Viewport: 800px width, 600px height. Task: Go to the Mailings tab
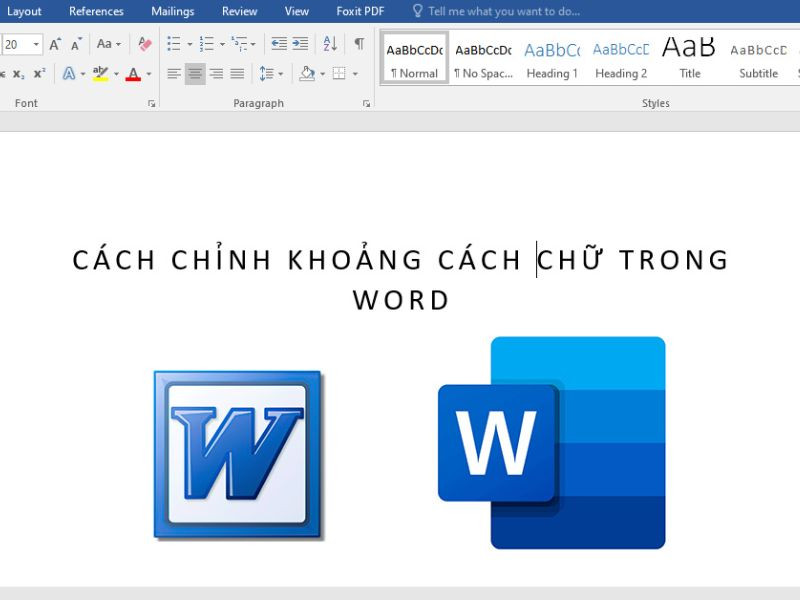pyautogui.click(x=172, y=11)
